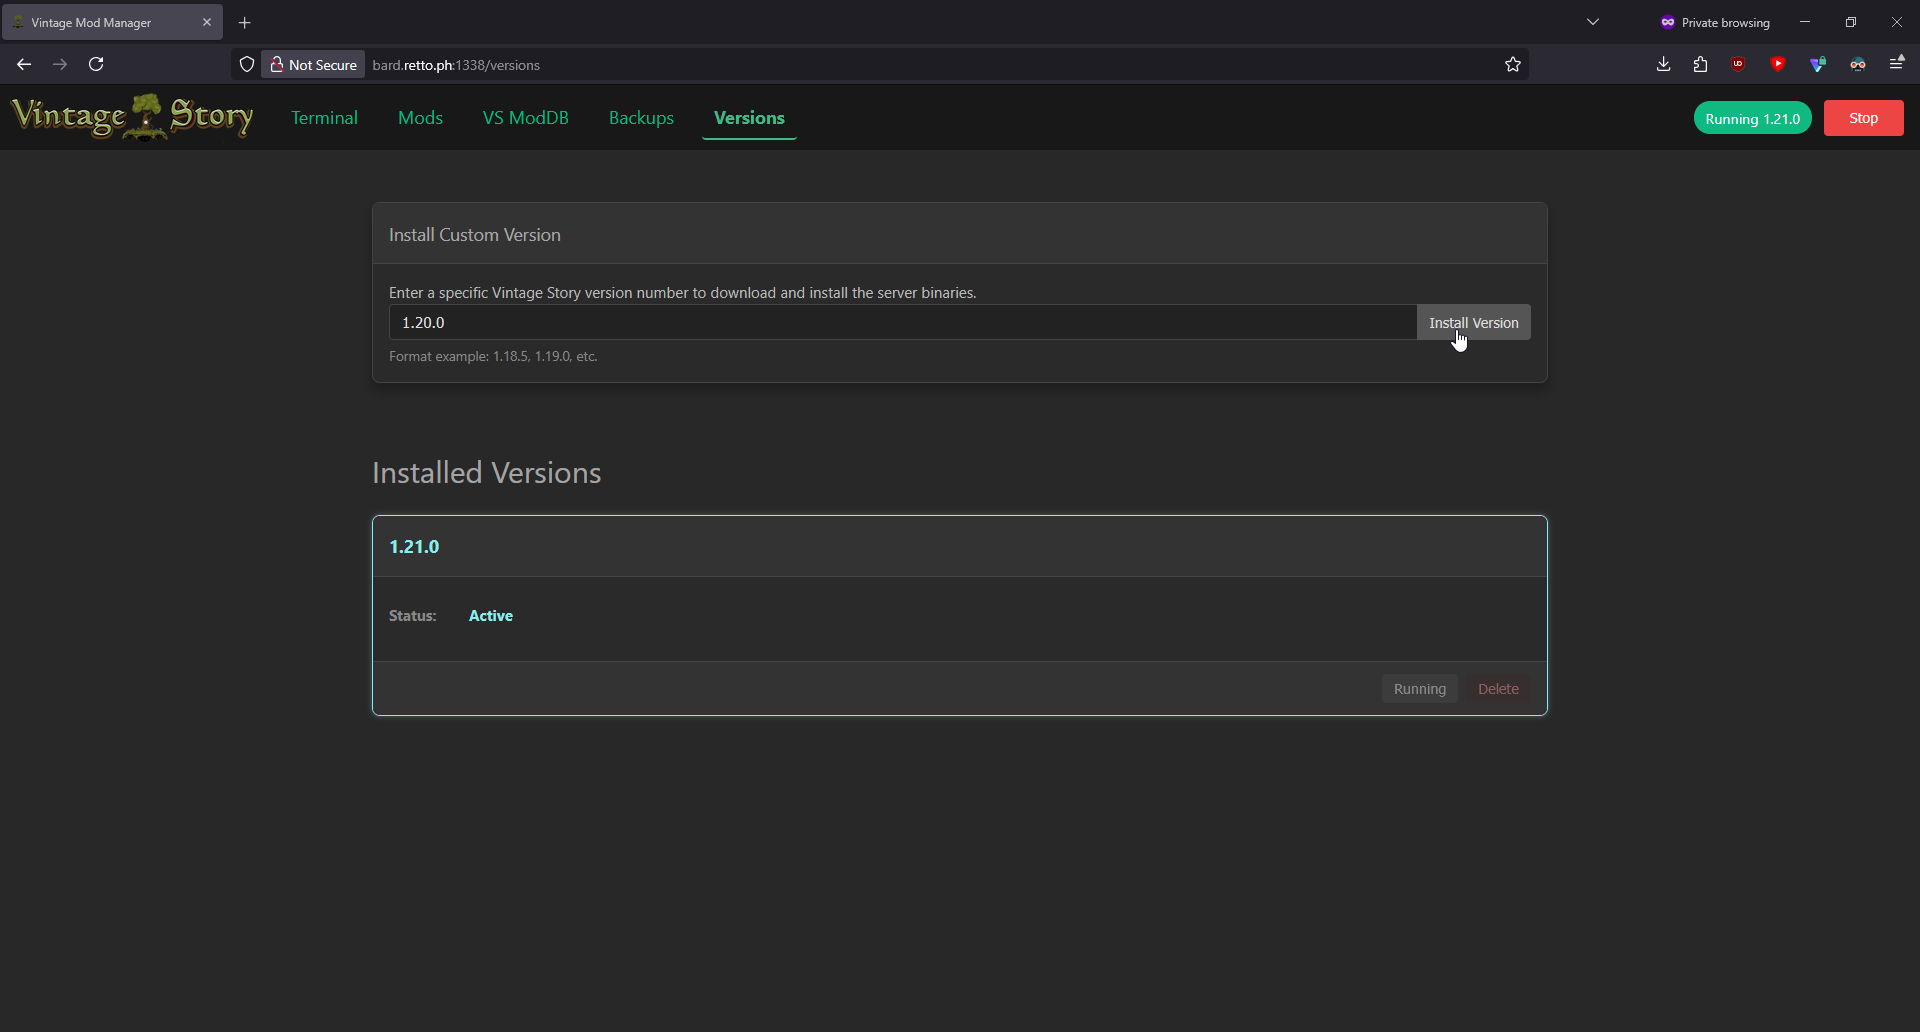Open the tracking protection shield icon
1920x1032 pixels.
[x=247, y=65]
